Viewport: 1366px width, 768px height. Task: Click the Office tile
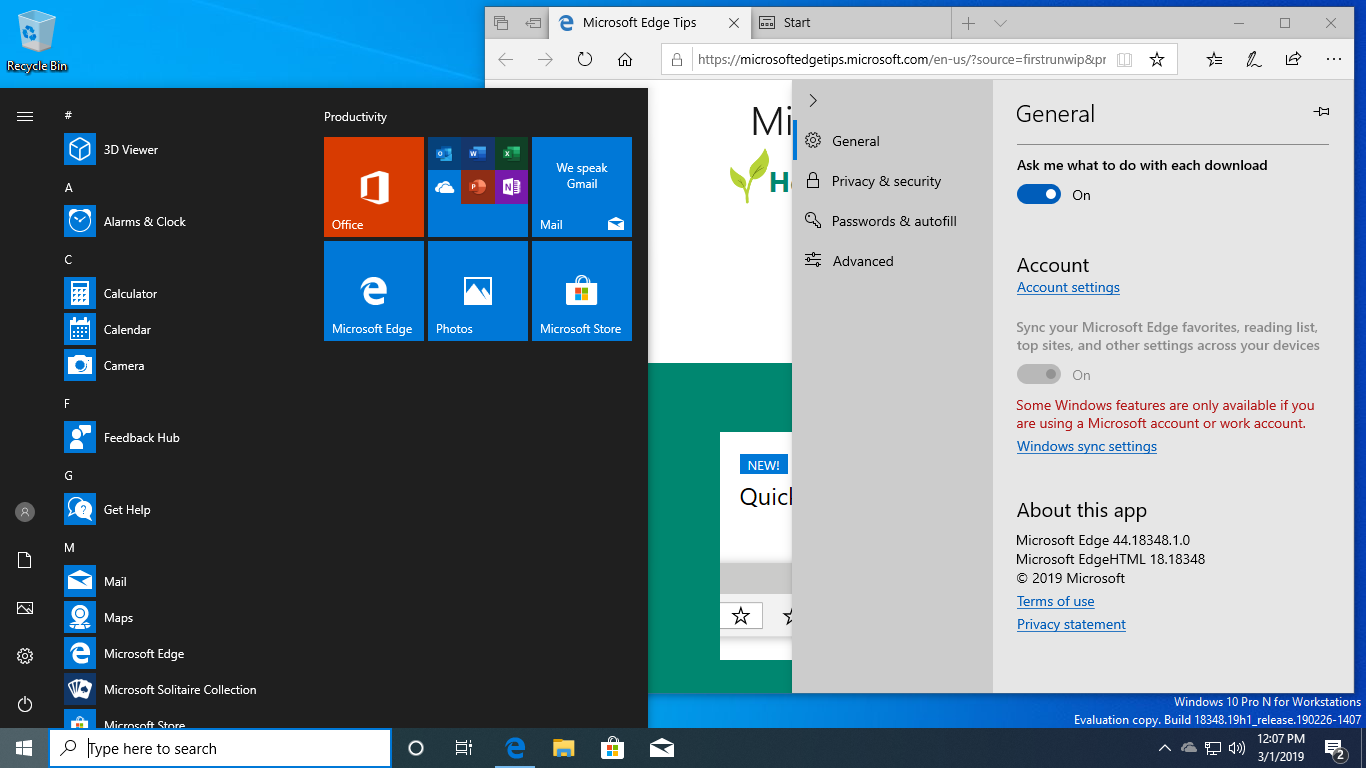(x=374, y=187)
